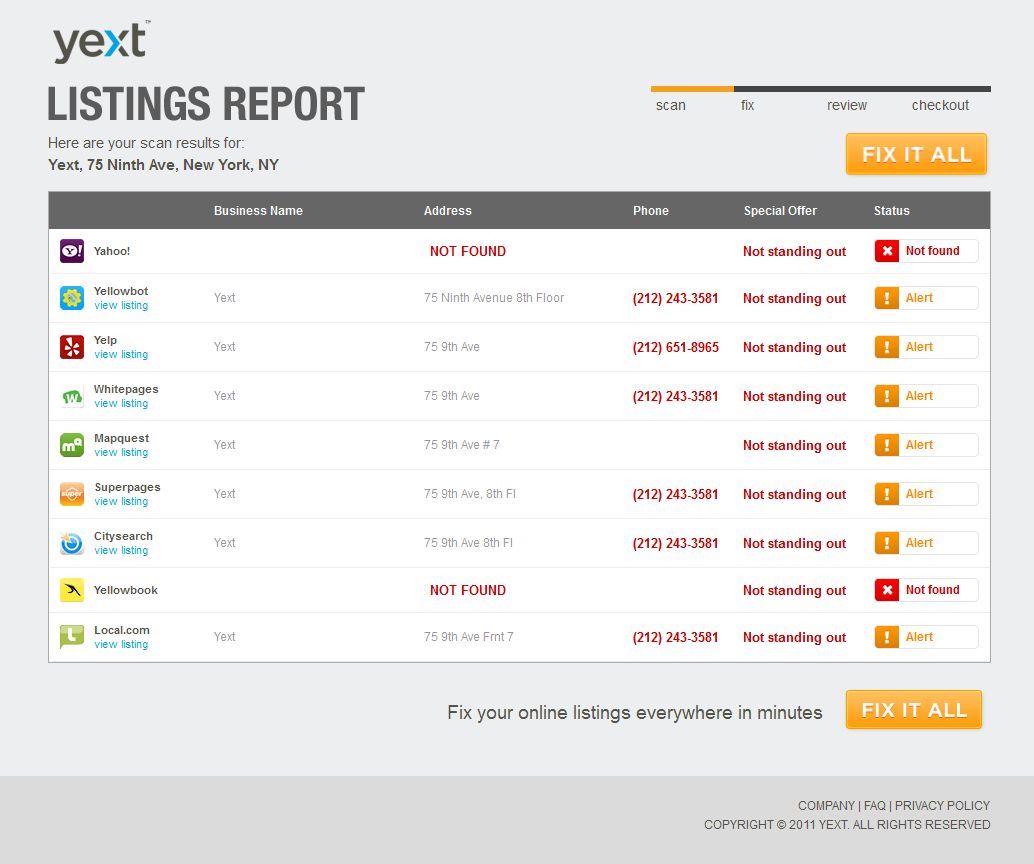Click the Alert status label for Superpages
This screenshot has width=1034, height=864.
[919, 494]
